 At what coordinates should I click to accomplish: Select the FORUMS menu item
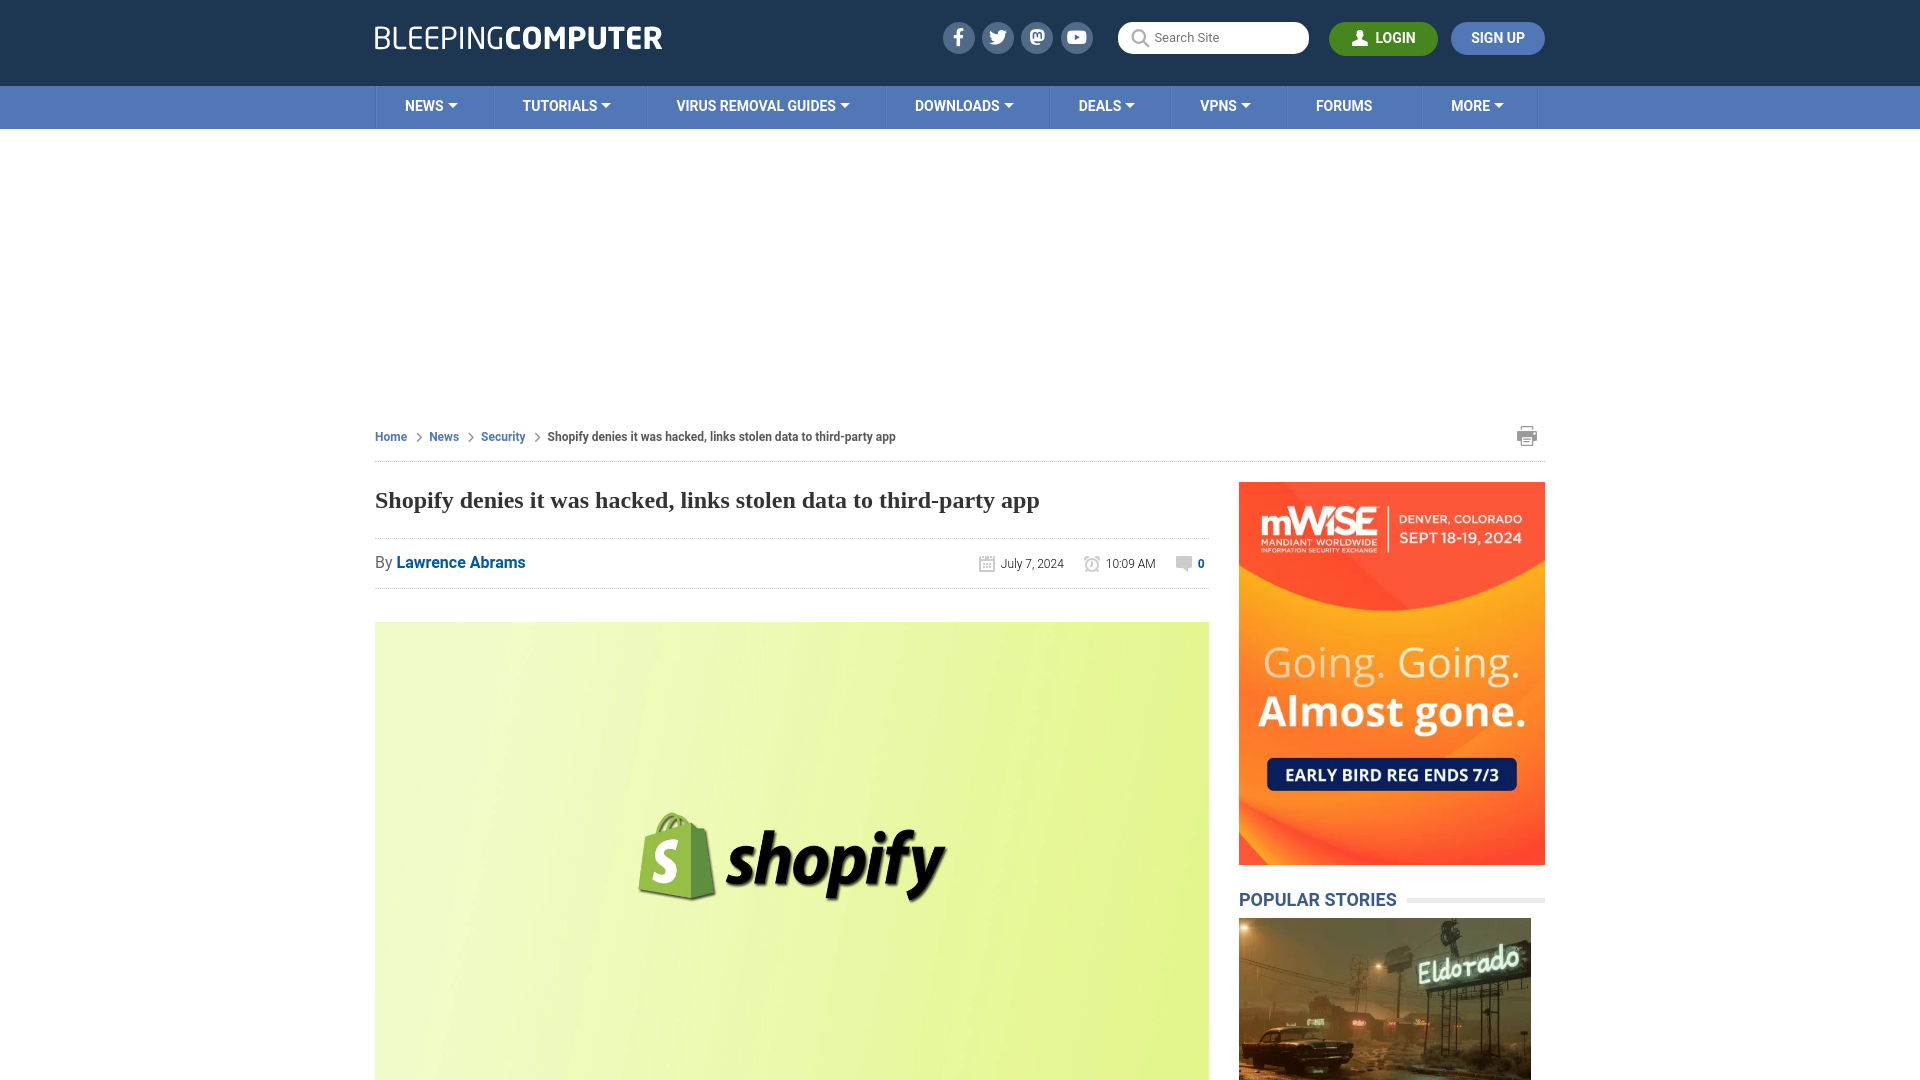(1344, 105)
